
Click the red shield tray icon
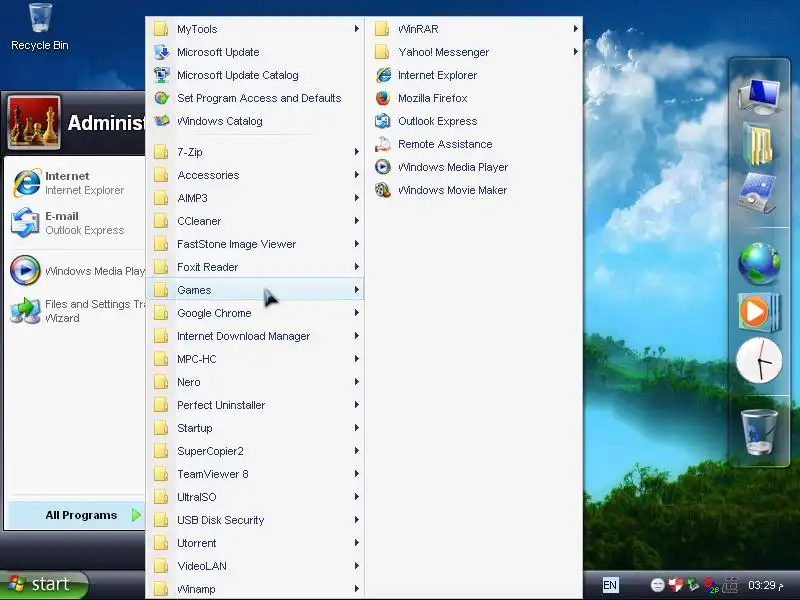tap(676, 585)
